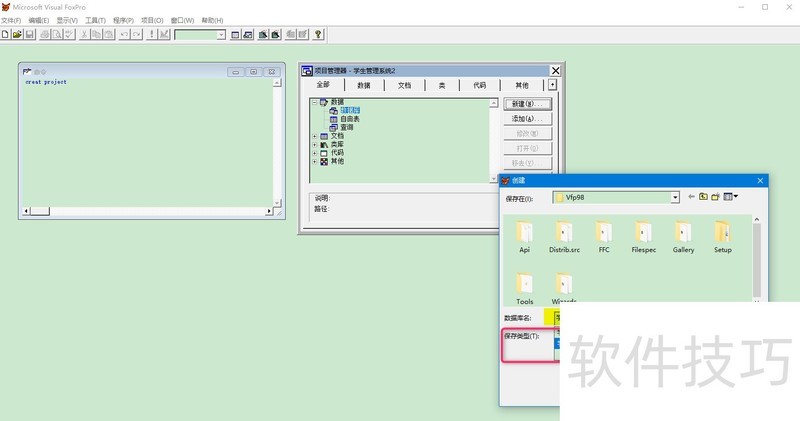Click the Modify Form toolbar icon
800x421 pixels.
[x=164, y=34]
